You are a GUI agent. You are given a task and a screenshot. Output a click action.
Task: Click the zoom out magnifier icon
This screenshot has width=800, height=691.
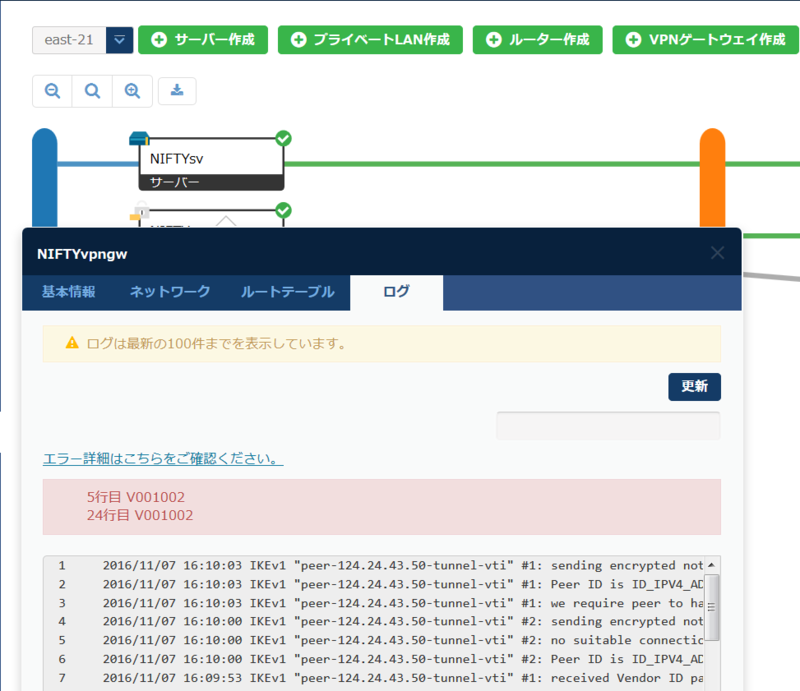[52, 91]
